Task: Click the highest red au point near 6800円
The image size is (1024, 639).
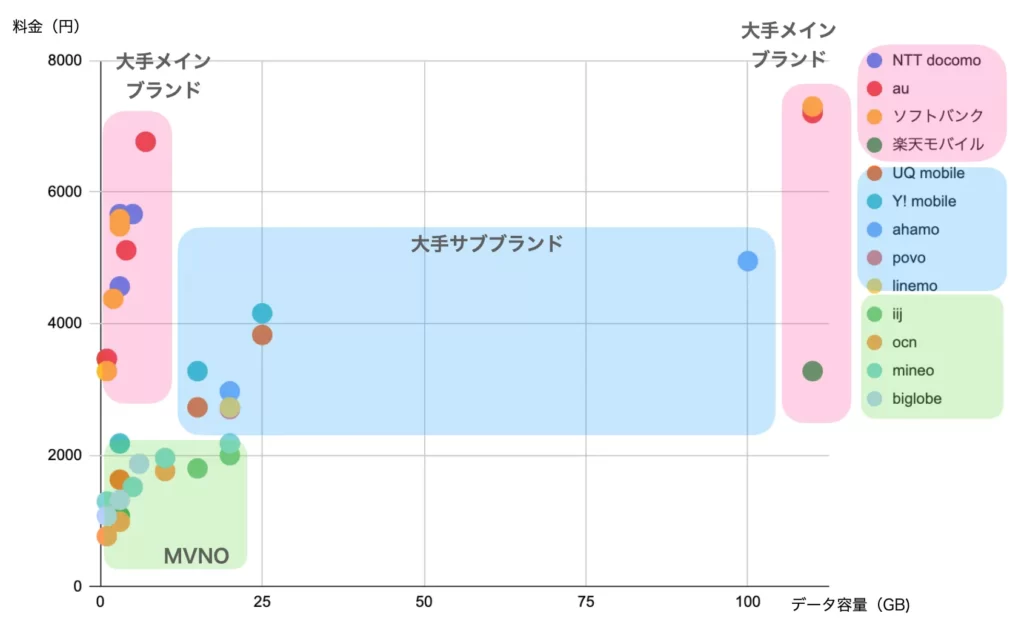Action: [x=145, y=142]
